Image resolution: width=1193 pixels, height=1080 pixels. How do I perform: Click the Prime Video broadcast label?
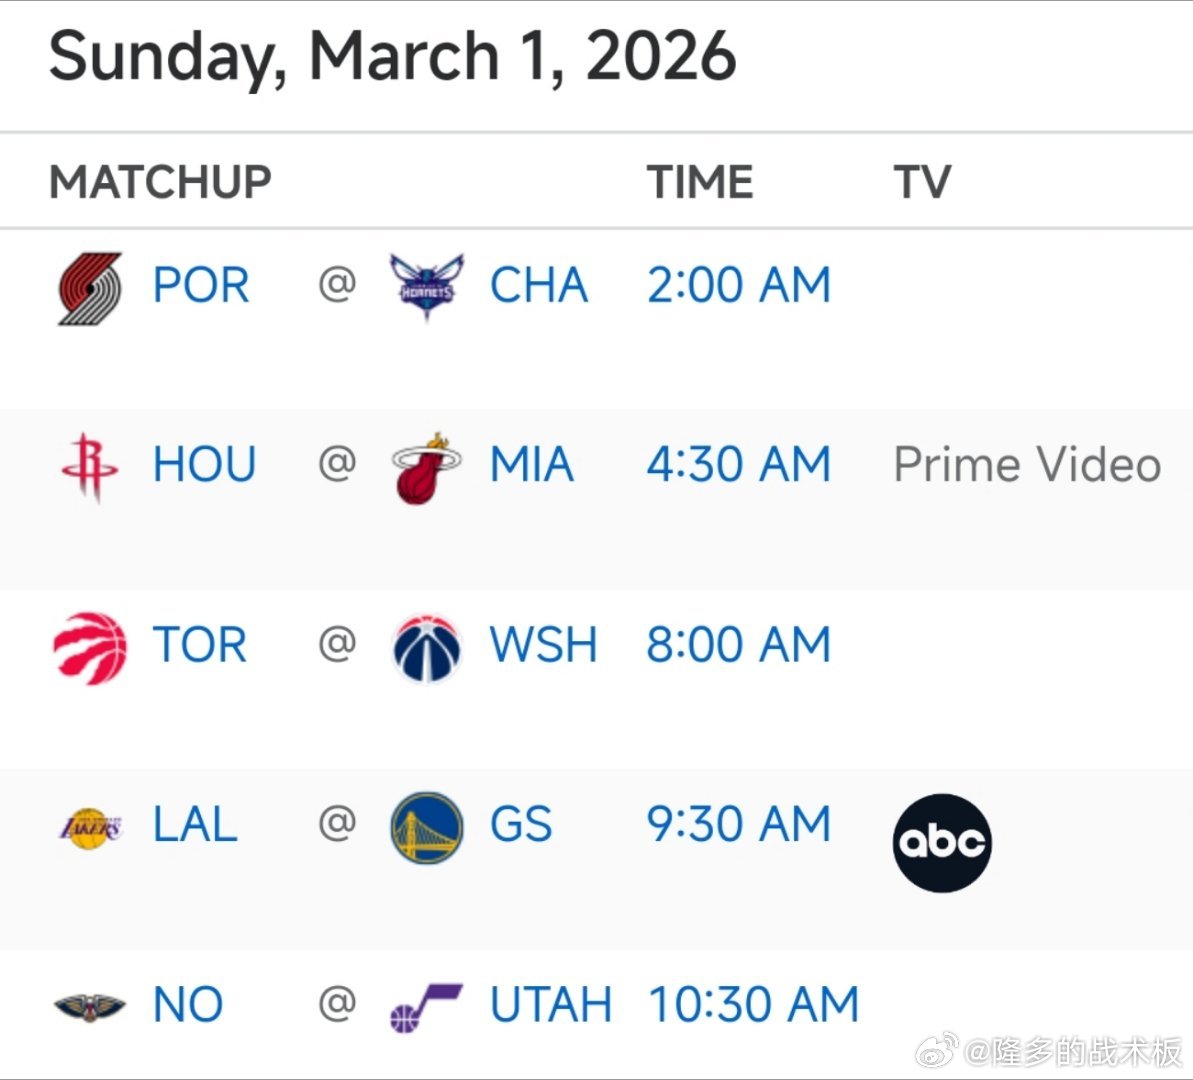coord(1027,466)
